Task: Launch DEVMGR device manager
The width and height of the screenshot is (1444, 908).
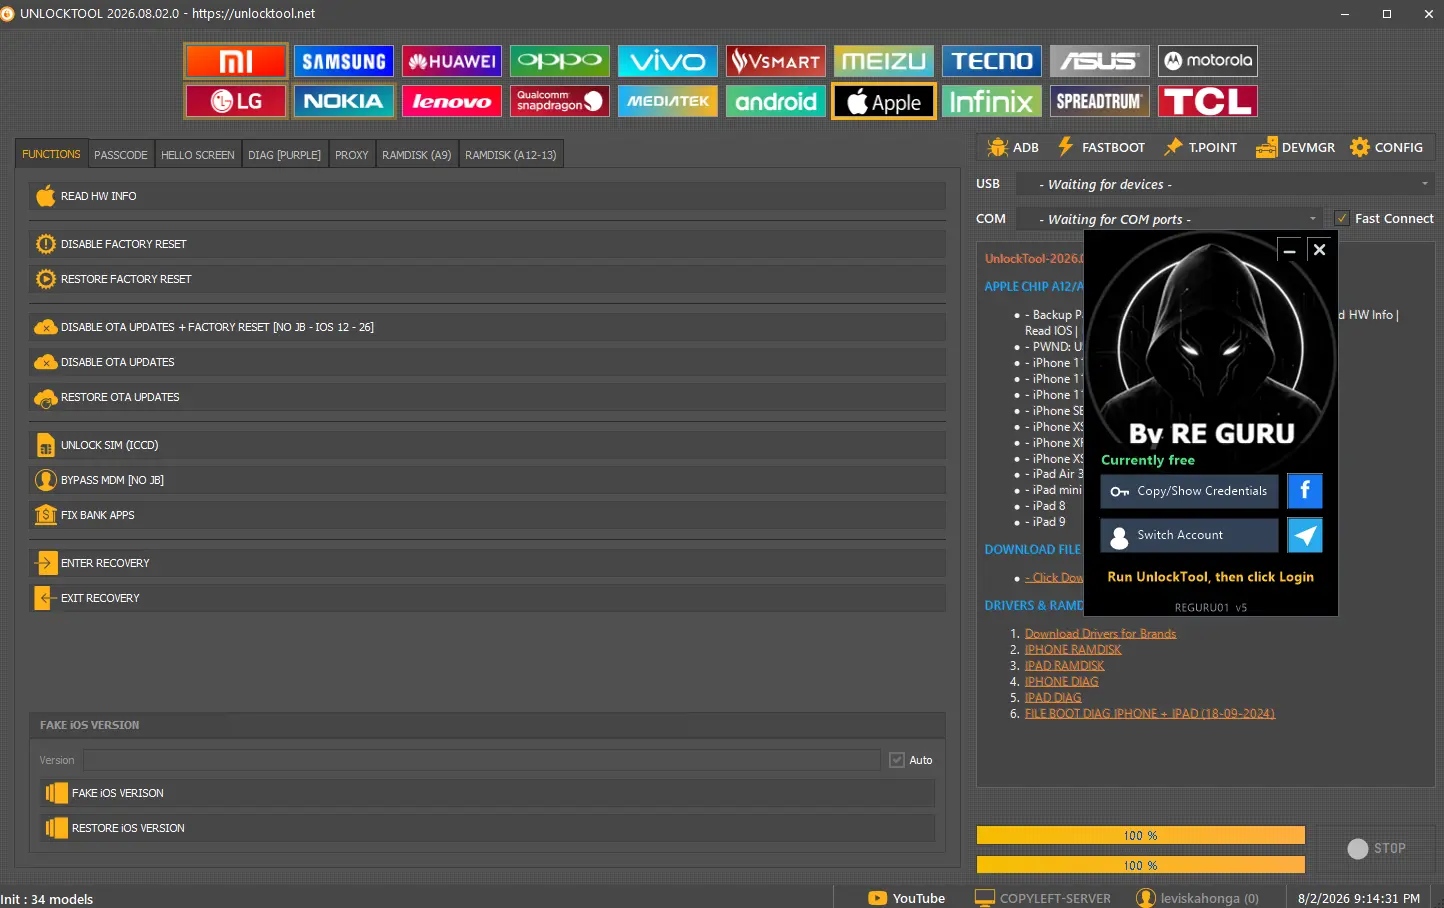Action: tap(1295, 147)
